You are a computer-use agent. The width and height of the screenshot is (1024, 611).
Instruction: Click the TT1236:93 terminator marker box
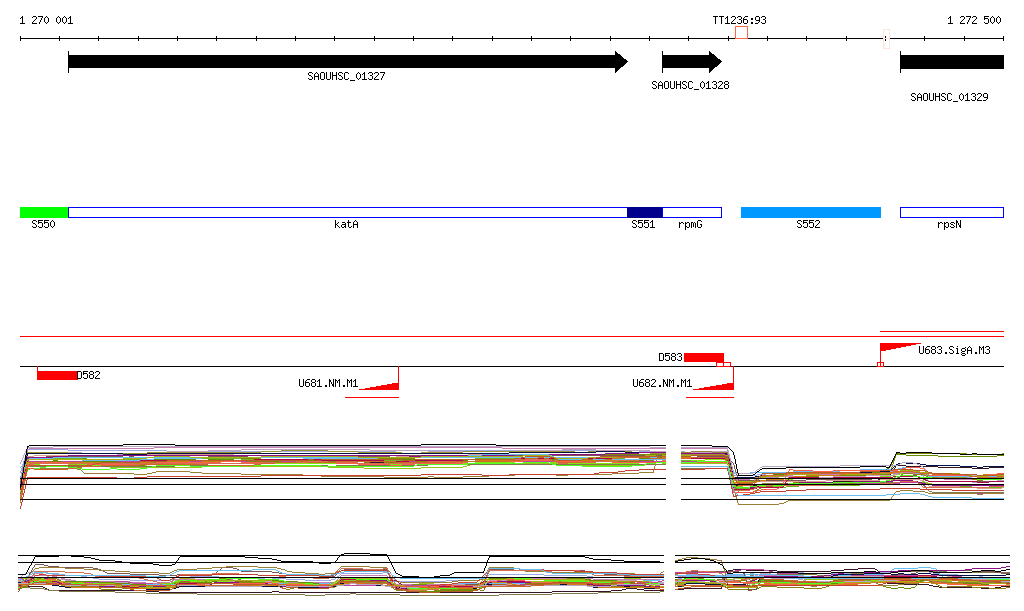pyautogui.click(x=741, y=33)
